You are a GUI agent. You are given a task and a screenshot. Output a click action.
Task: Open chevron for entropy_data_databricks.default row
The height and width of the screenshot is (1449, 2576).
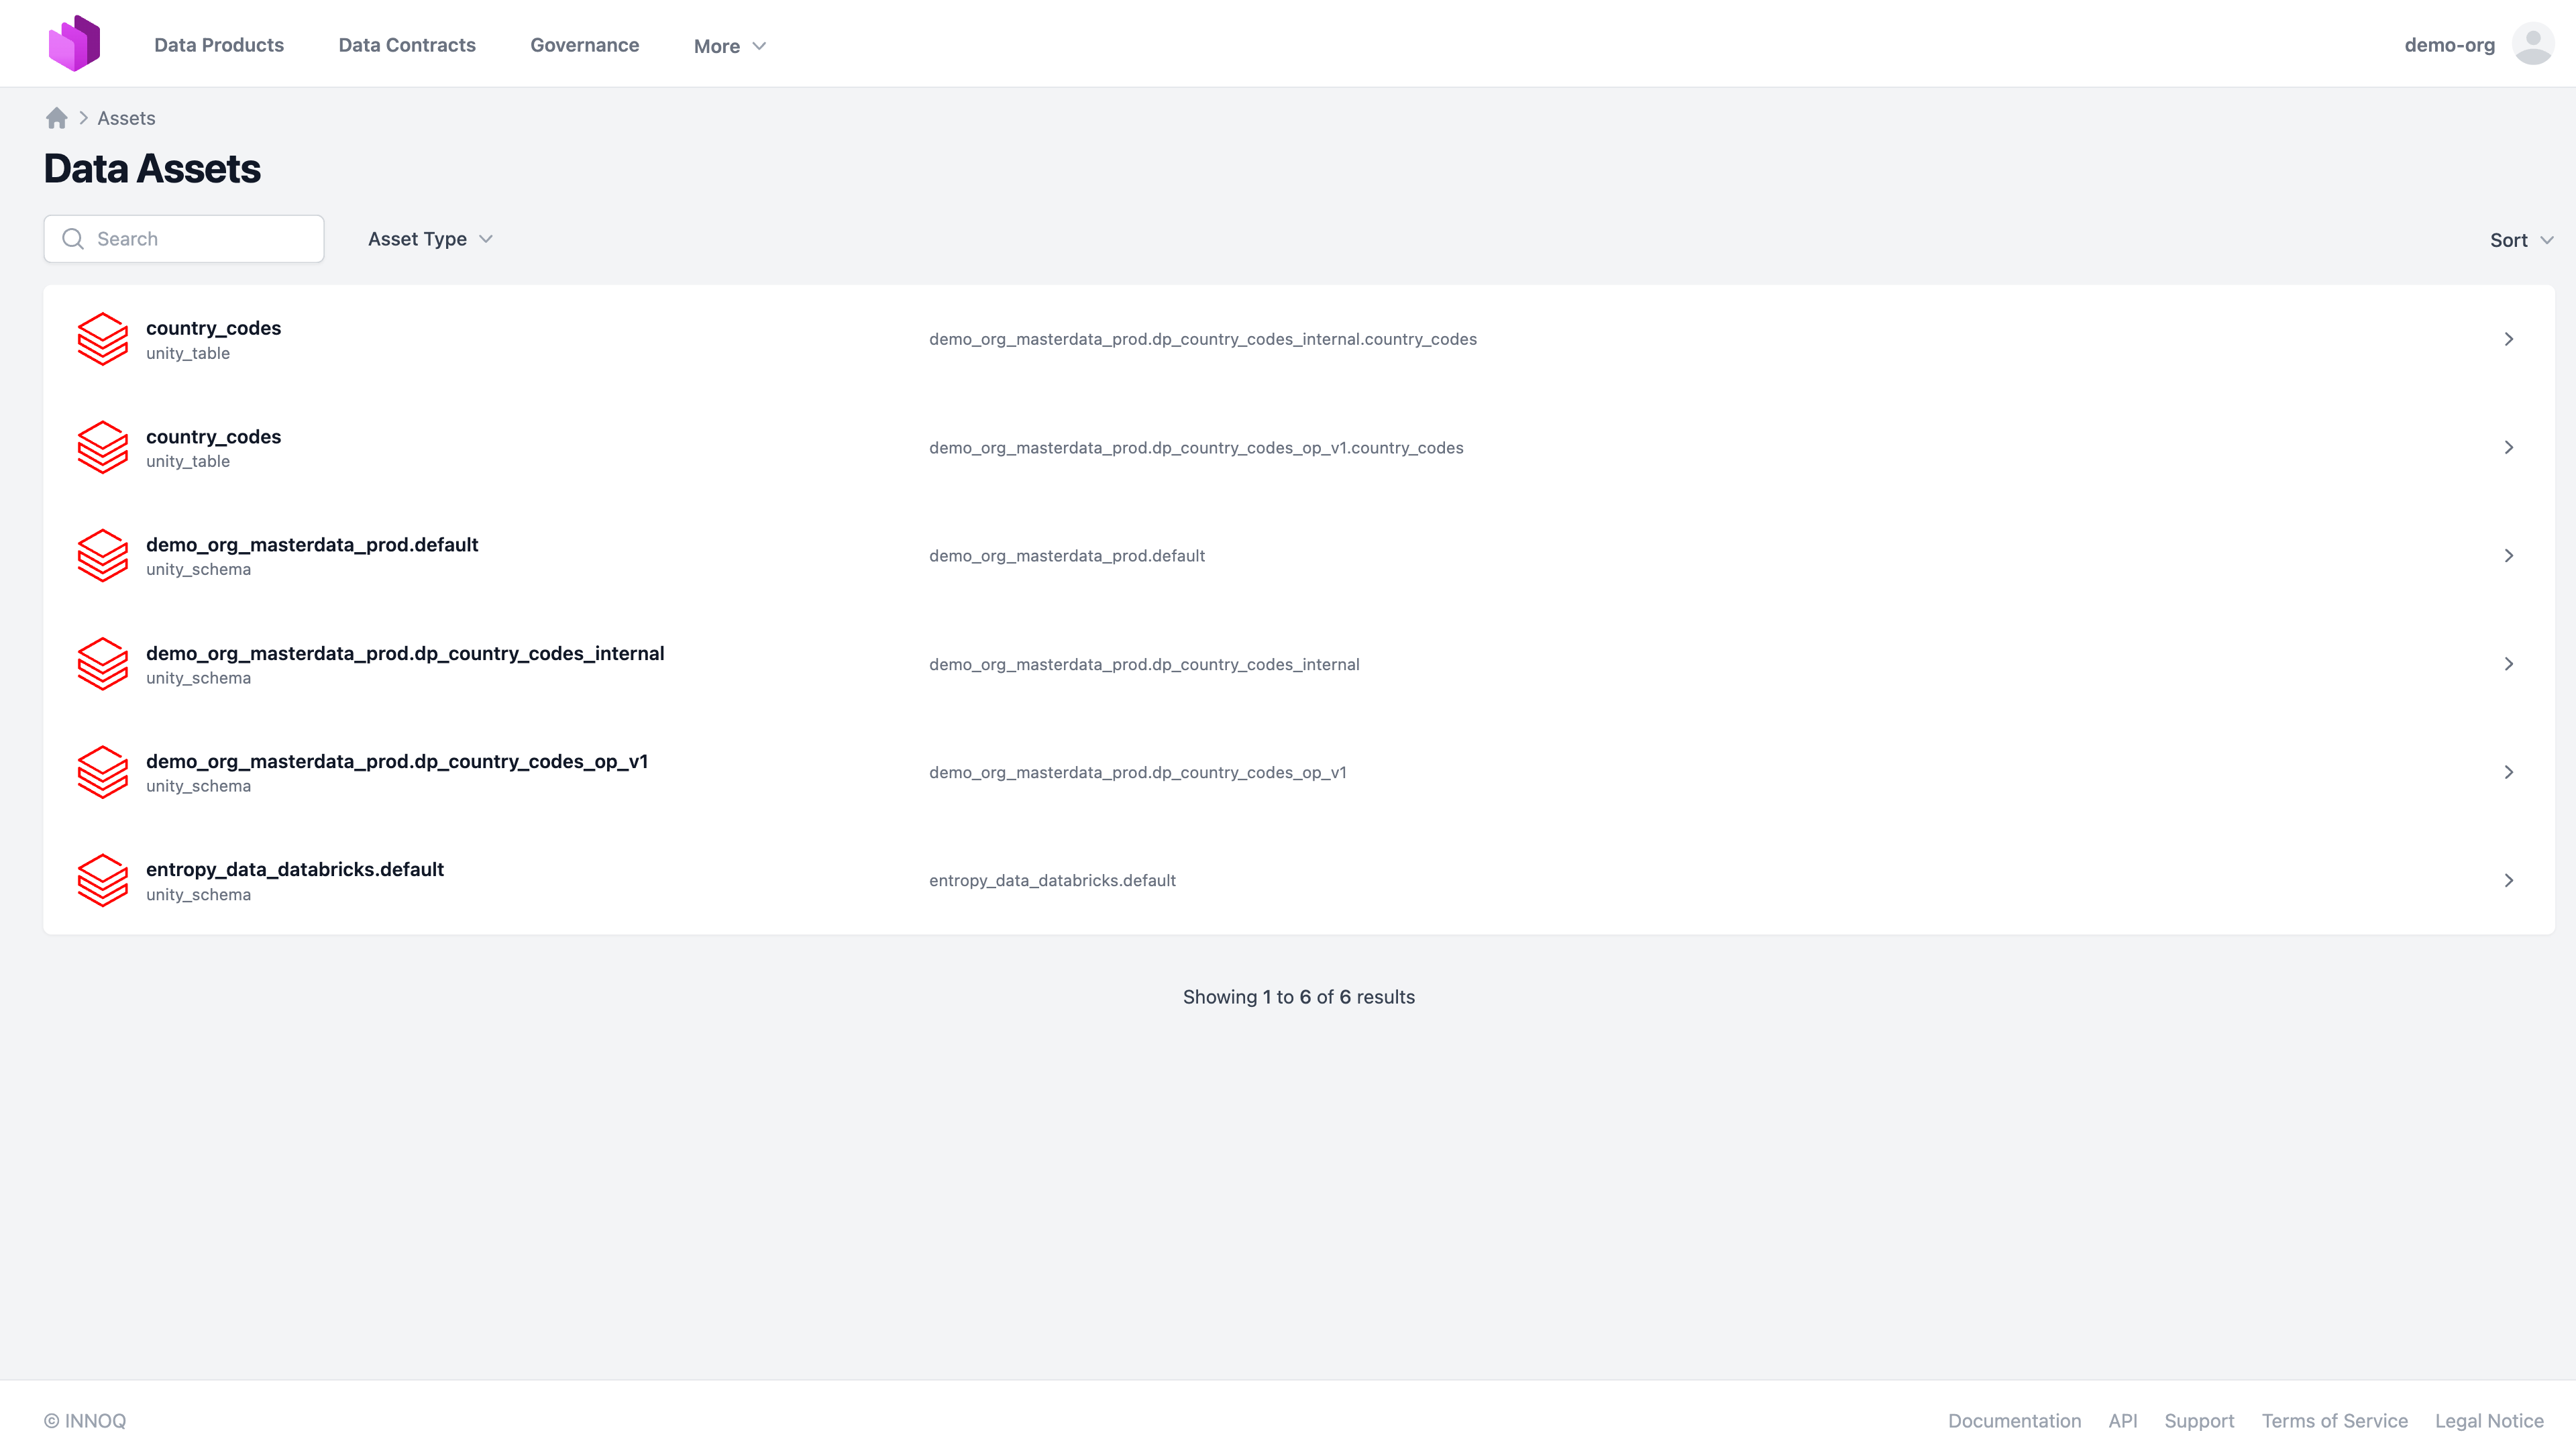click(x=2508, y=880)
